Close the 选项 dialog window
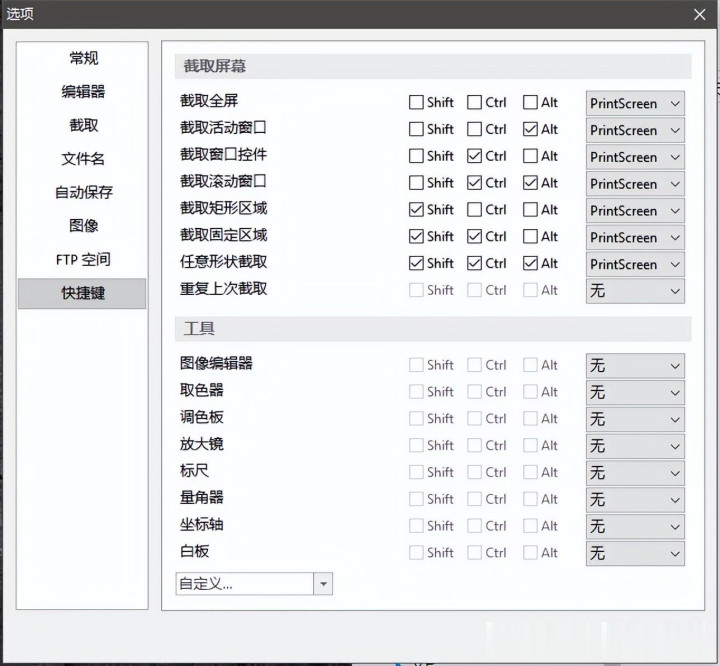 (x=699, y=14)
